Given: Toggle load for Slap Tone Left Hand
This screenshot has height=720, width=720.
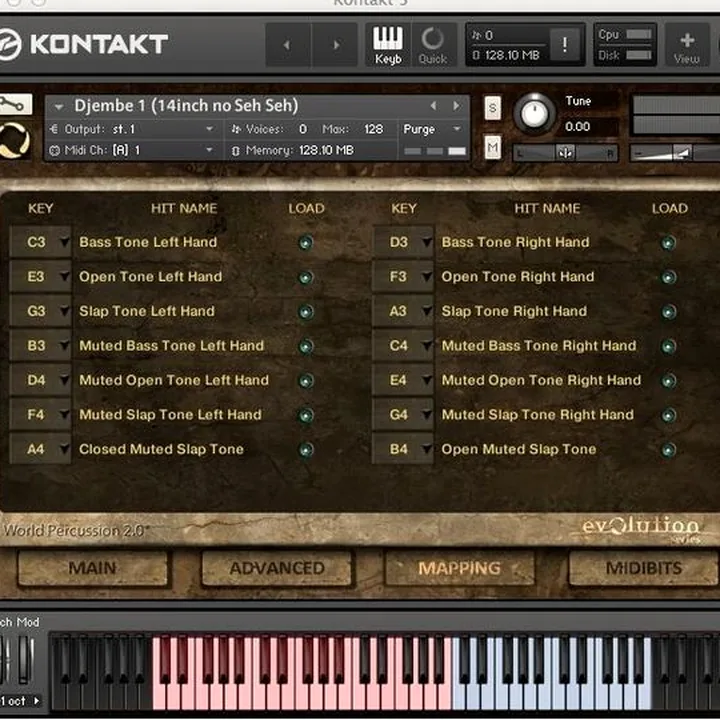Looking at the screenshot, I should [x=306, y=312].
